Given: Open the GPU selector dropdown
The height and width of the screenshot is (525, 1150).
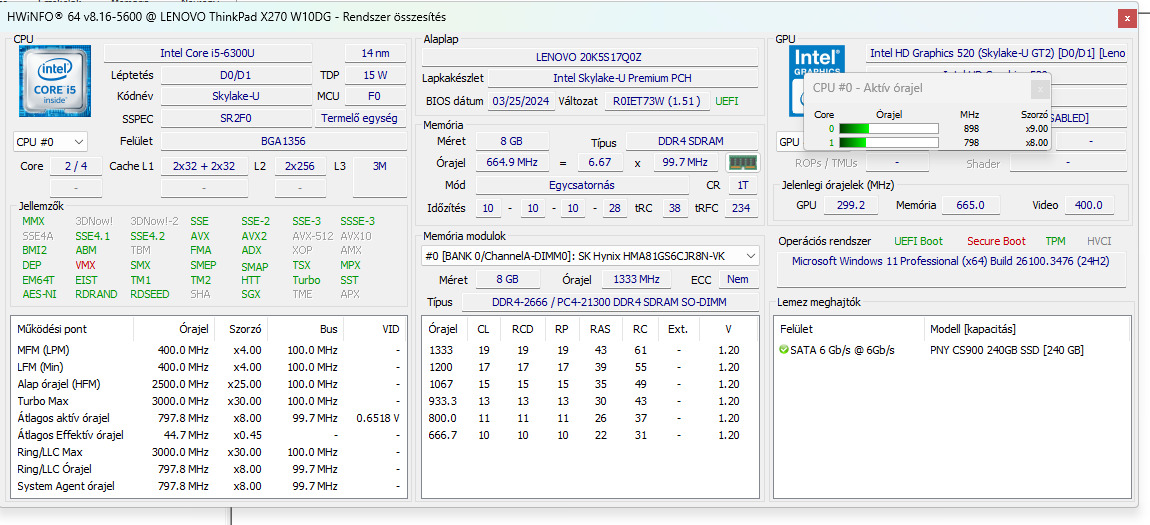Looking at the screenshot, I should click(x=790, y=142).
